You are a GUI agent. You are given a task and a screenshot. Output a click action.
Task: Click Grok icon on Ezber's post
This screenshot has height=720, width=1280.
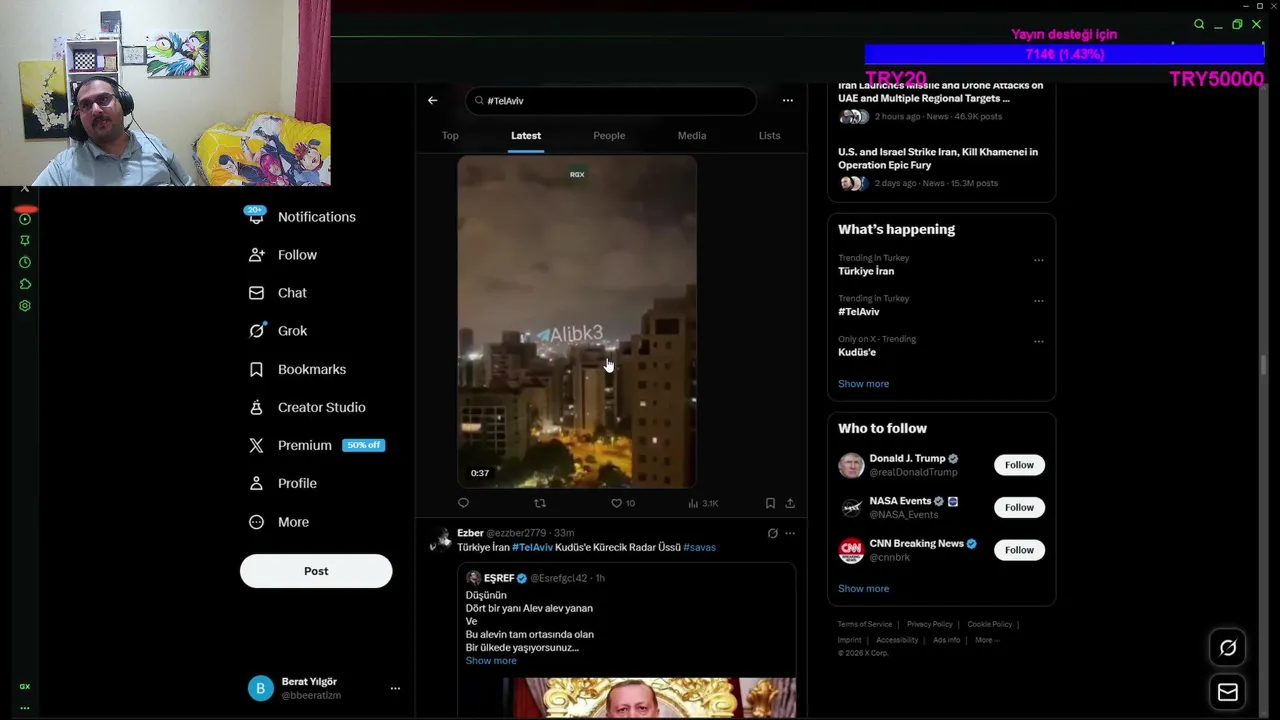click(772, 533)
